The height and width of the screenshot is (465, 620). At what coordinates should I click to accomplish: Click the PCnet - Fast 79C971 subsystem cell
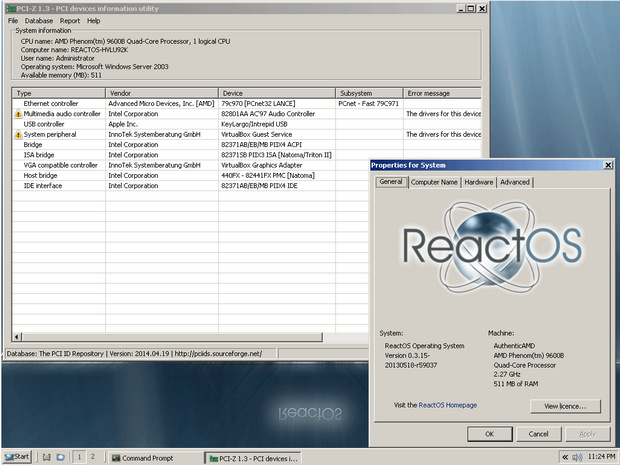[368, 104]
